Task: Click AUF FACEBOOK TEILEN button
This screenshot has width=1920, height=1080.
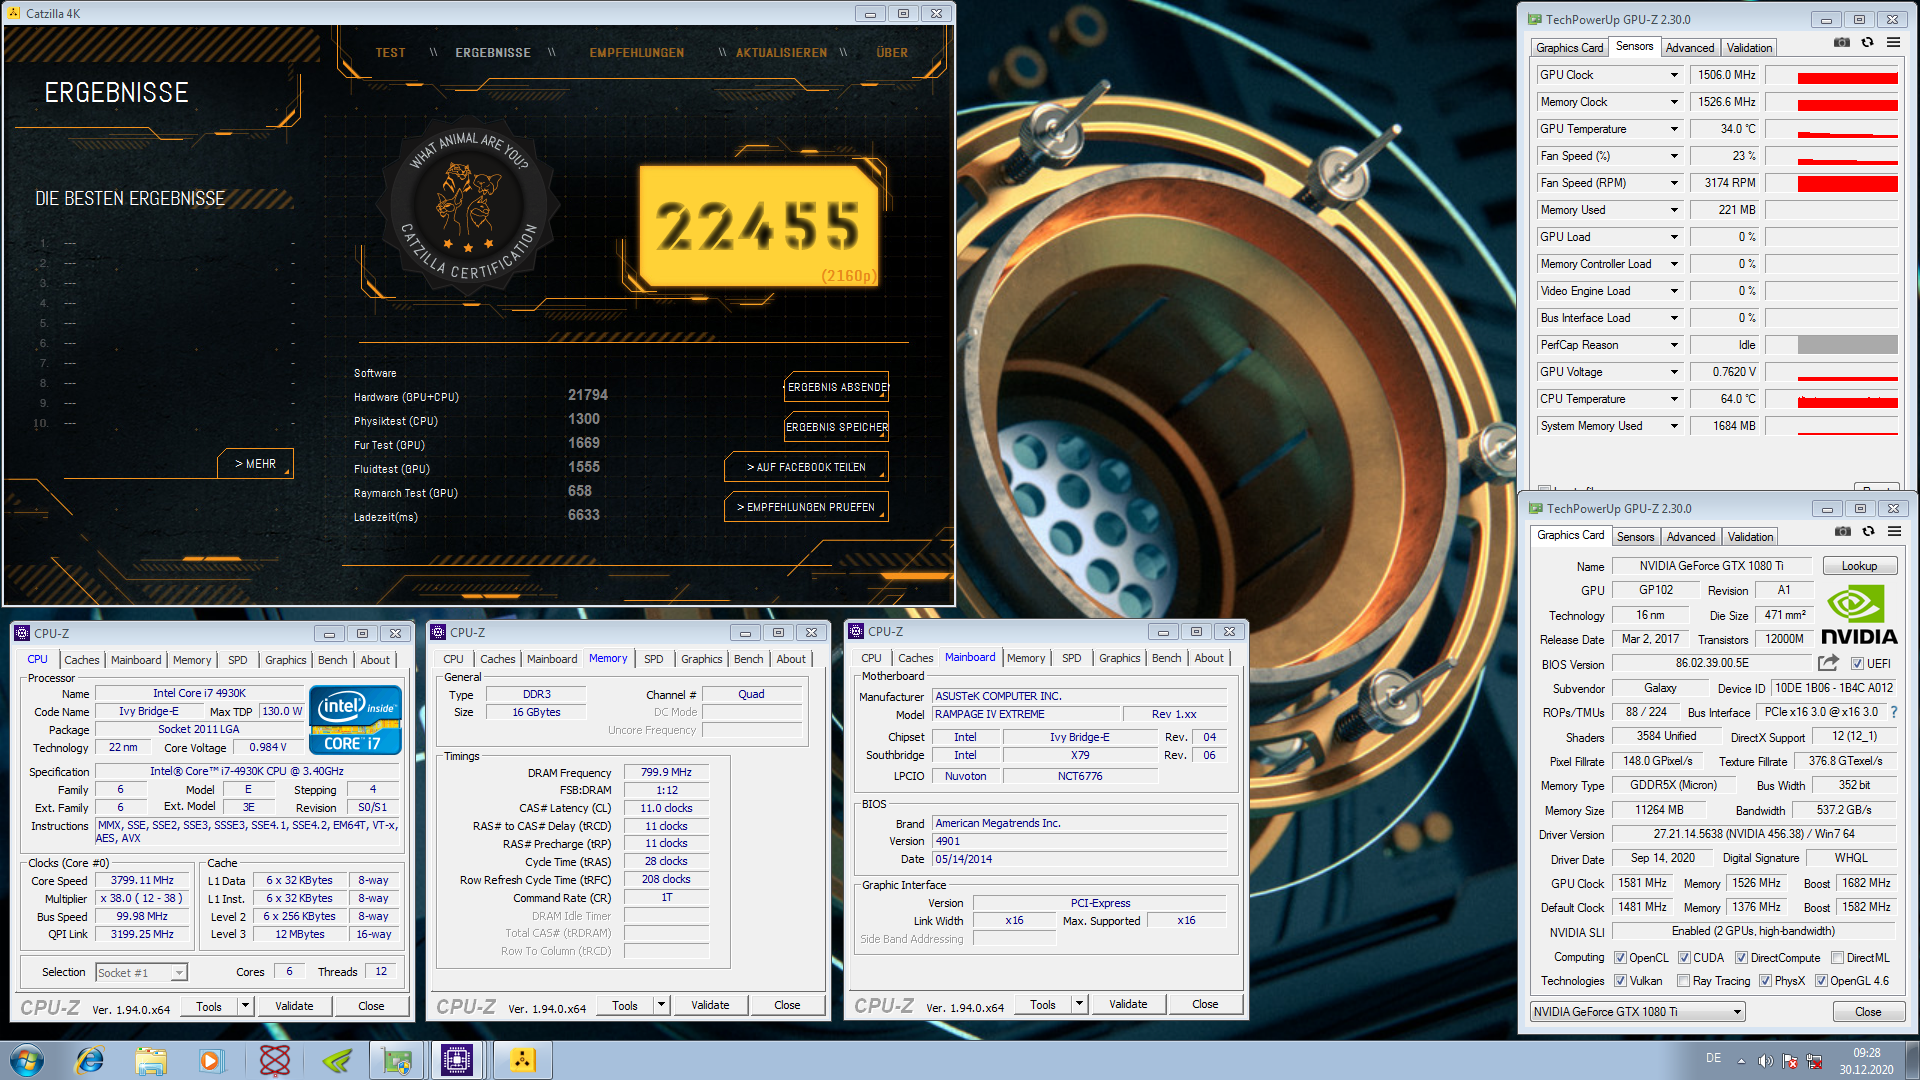Action: pos(806,467)
